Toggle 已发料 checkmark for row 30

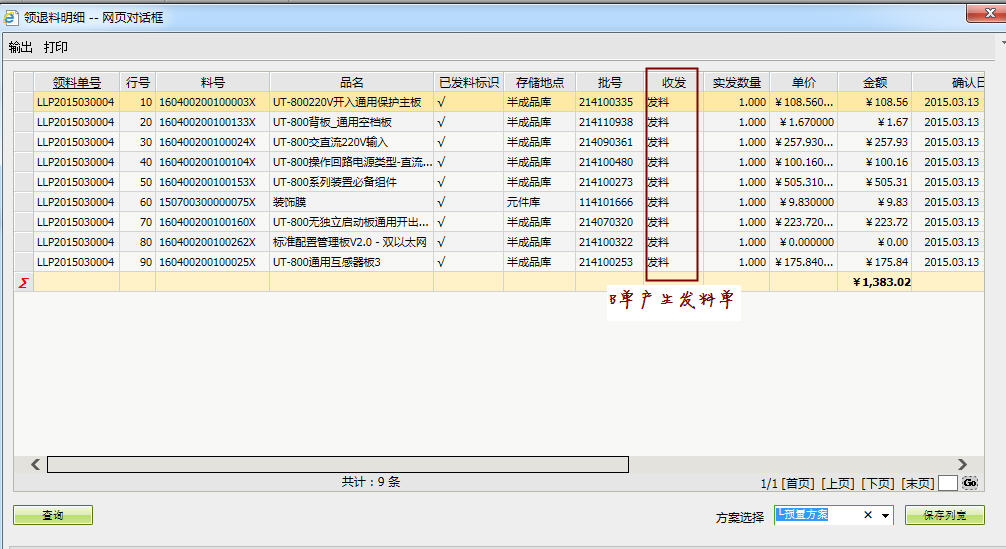click(x=441, y=142)
